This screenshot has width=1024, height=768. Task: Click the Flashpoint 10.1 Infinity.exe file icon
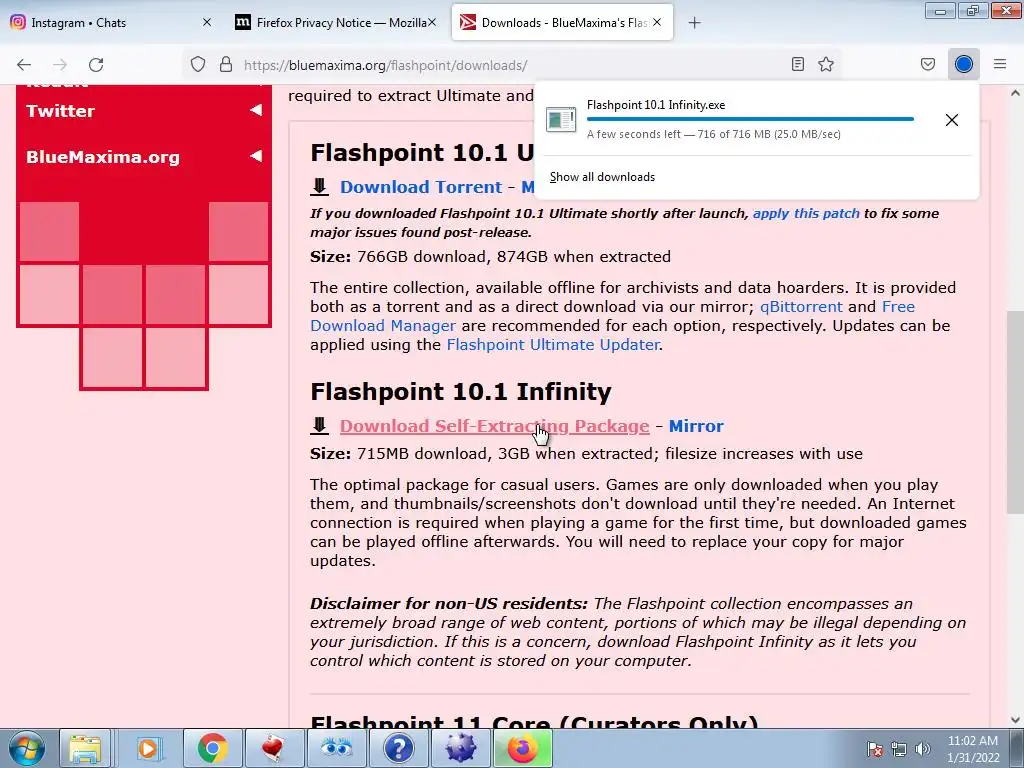tap(561, 120)
